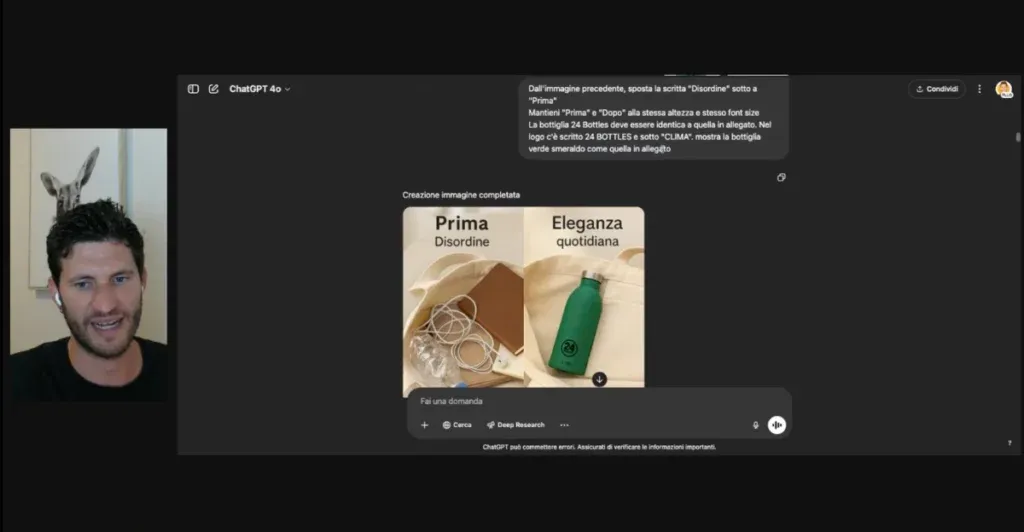Viewport: 1024px width, 532px height.
Task: Open the help question mark button
Action: pyautogui.click(x=1010, y=443)
